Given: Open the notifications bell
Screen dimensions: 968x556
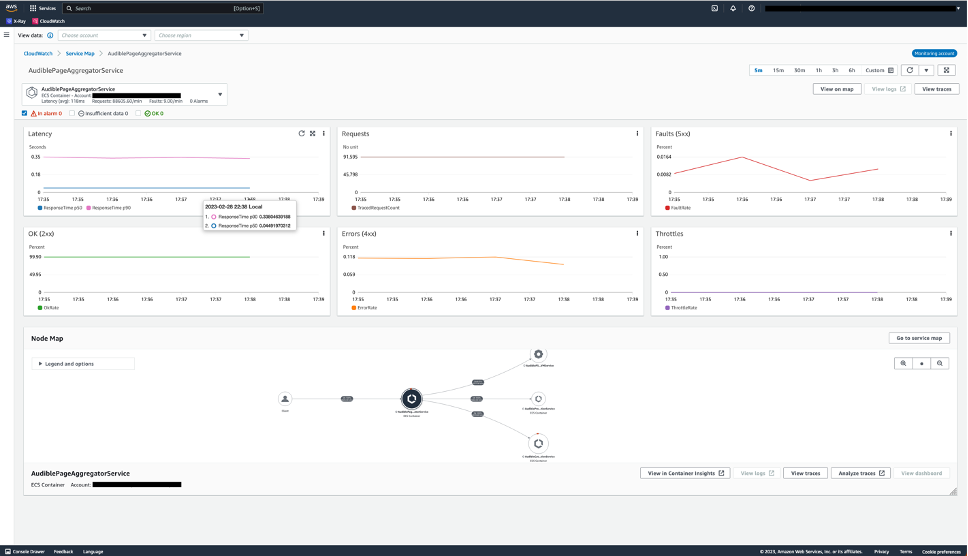Looking at the screenshot, I should coord(733,8).
